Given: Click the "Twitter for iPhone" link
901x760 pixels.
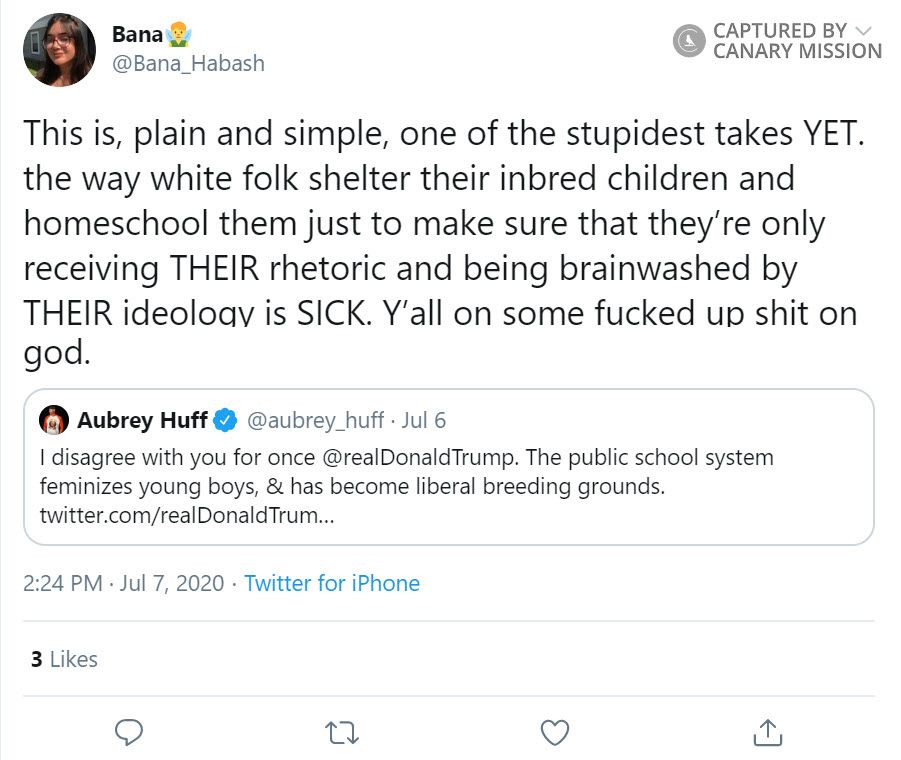Looking at the screenshot, I should point(332,583).
